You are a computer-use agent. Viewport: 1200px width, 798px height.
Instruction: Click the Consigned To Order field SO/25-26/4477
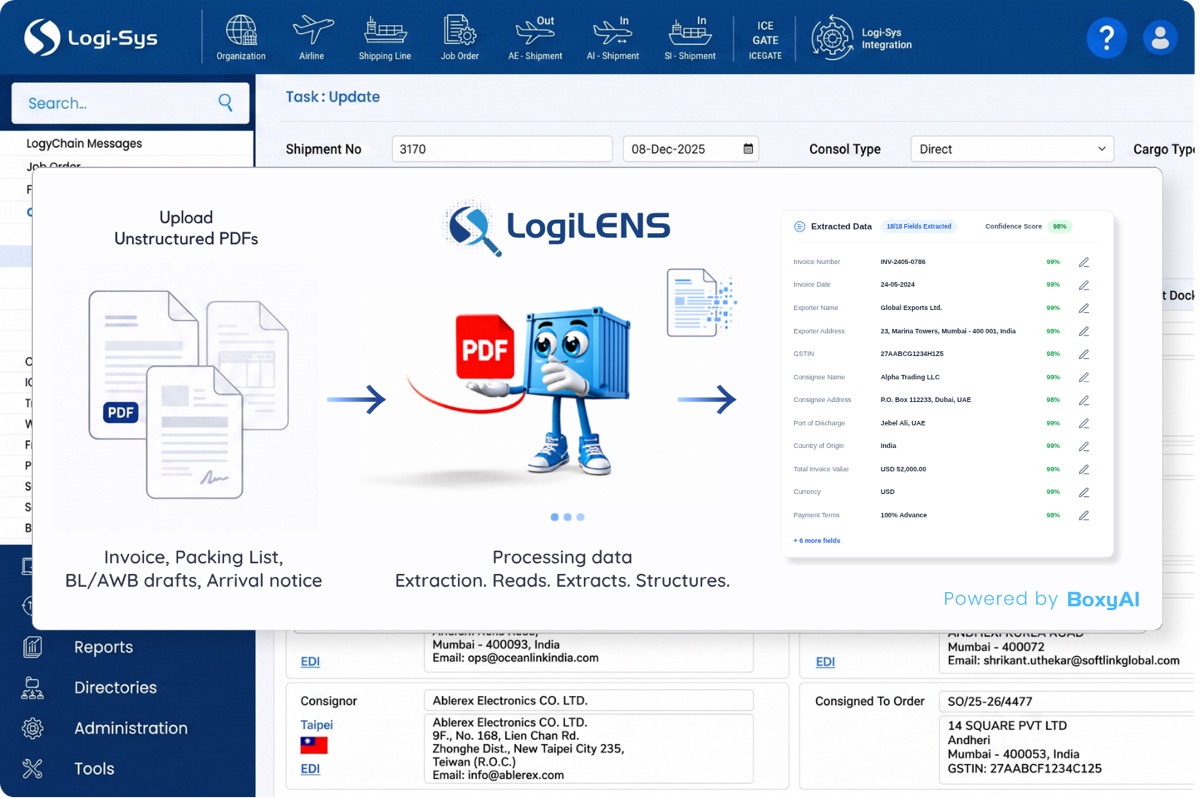1067,701
